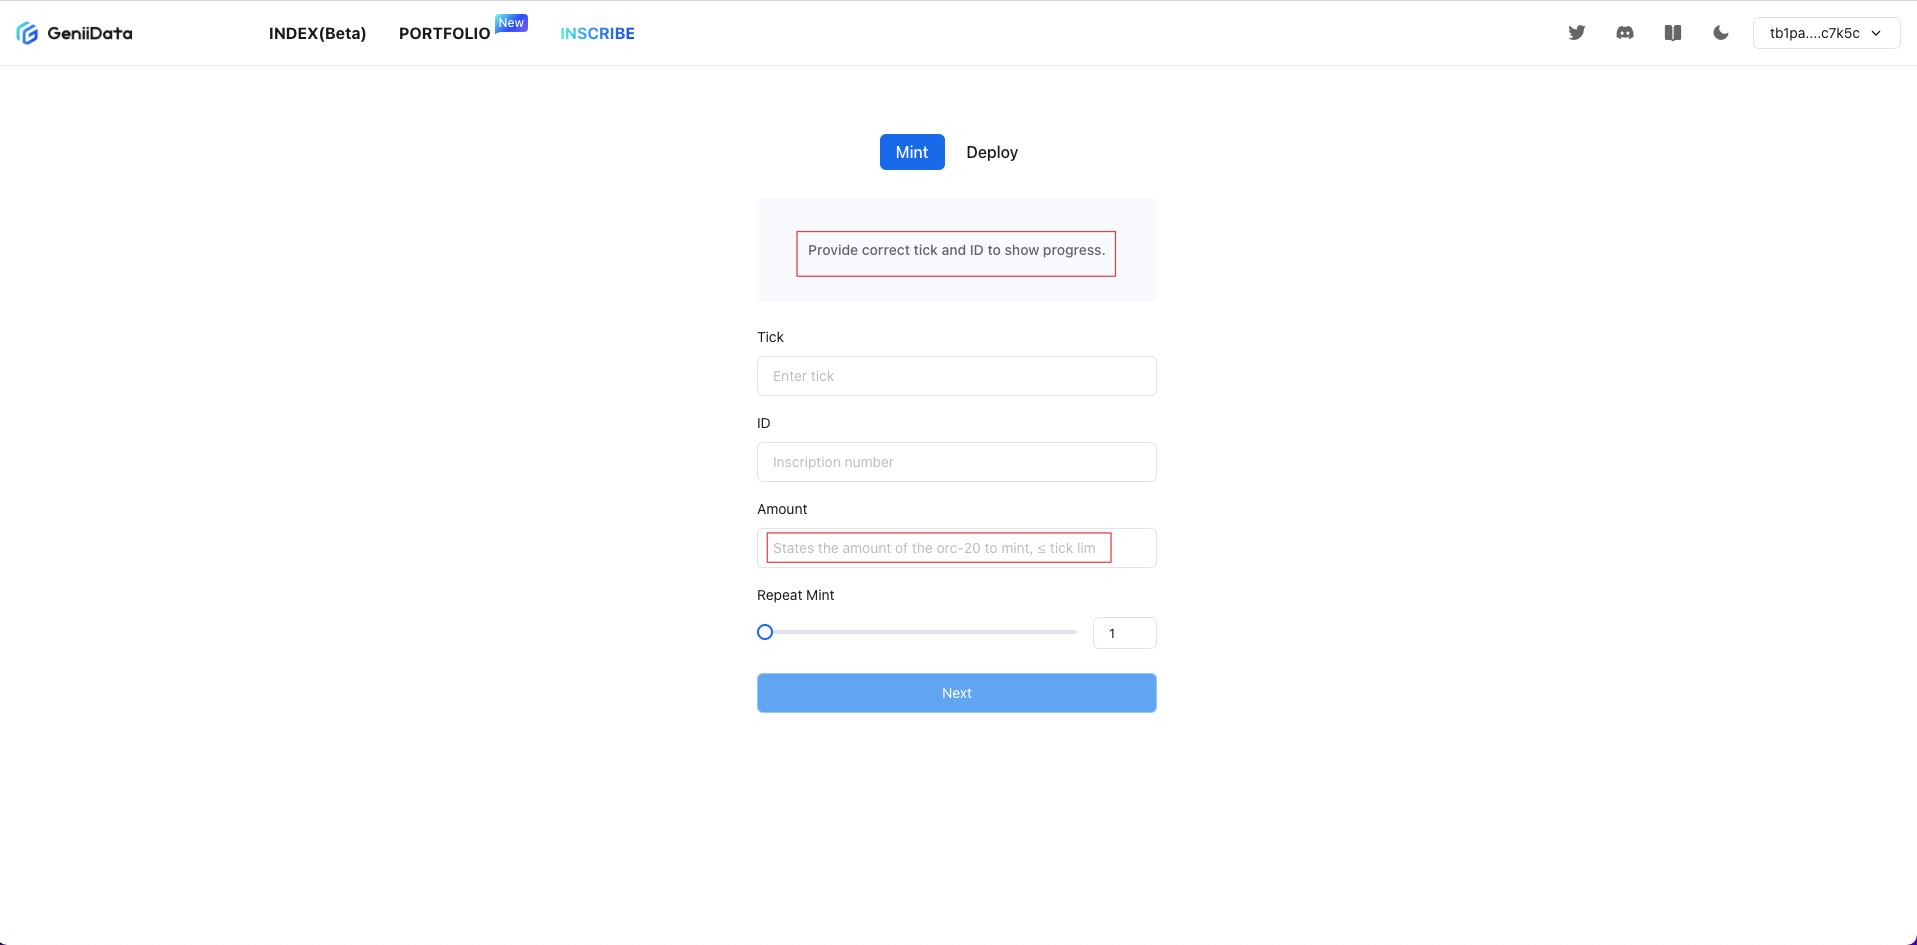Open the Twitter link icon
This screenshot has height=945, width=1917.
(1577, 33)
